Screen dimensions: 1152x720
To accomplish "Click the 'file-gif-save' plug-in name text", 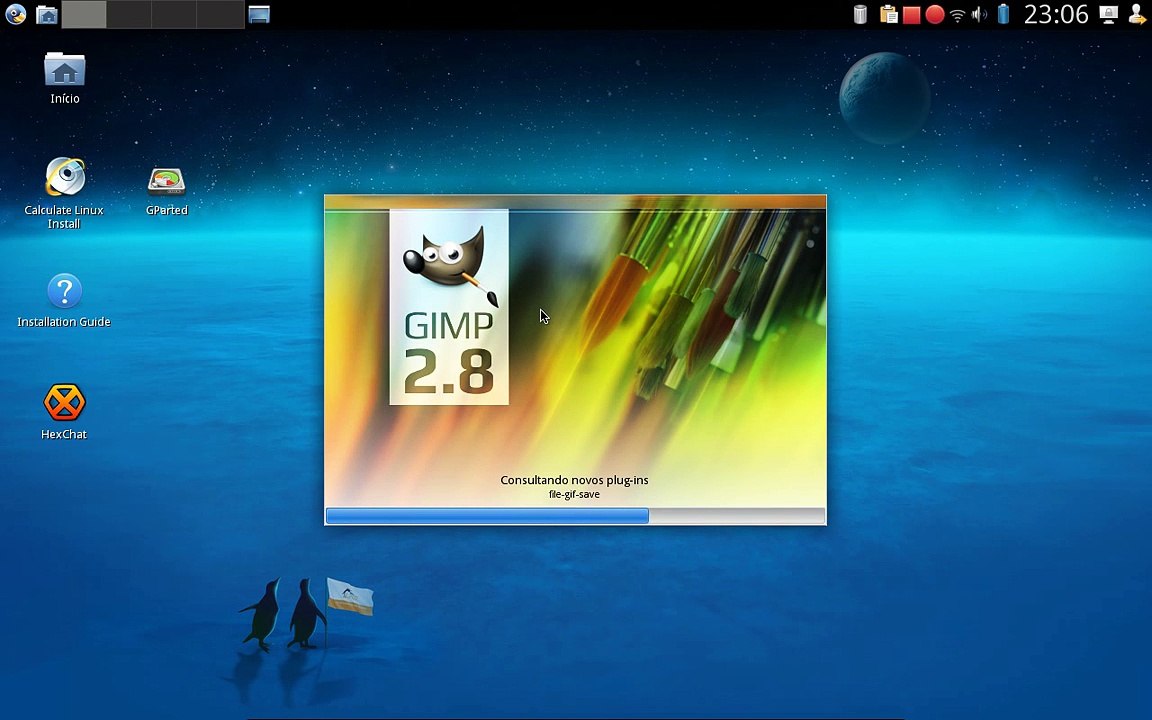I will coord(575,494).
